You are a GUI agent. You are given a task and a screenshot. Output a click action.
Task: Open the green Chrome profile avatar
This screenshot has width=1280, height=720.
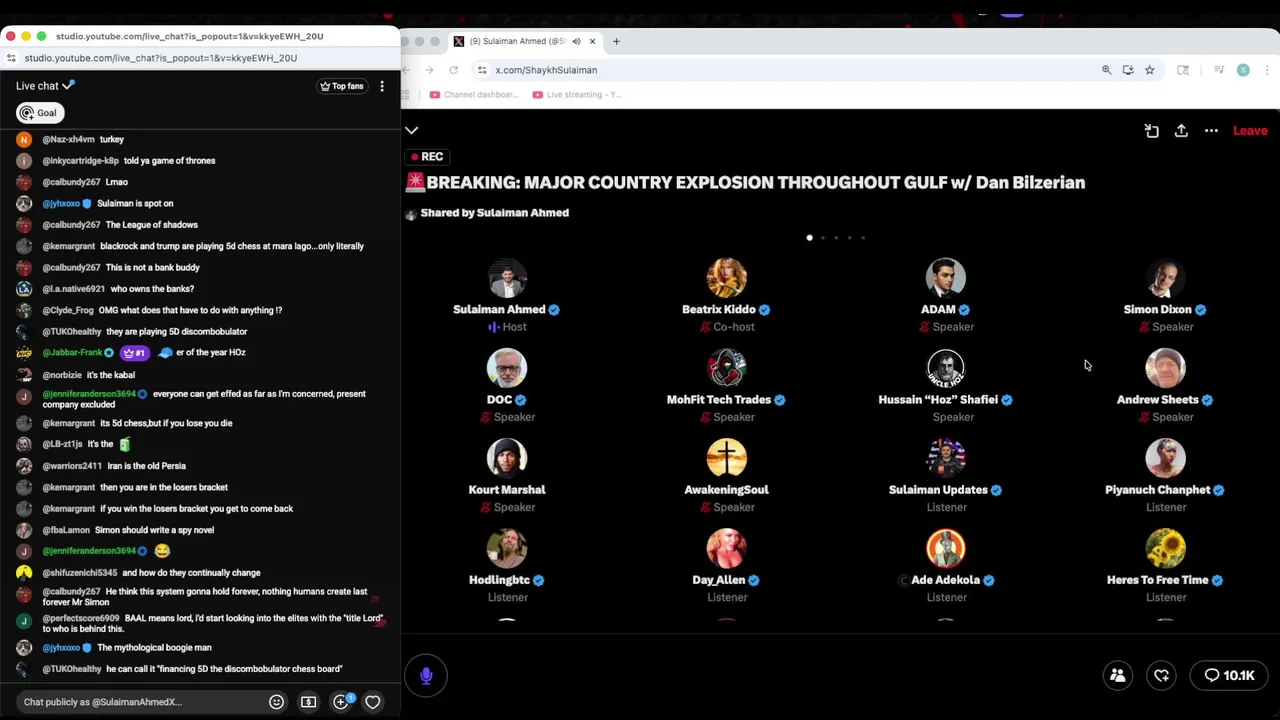coord(1243,70)
